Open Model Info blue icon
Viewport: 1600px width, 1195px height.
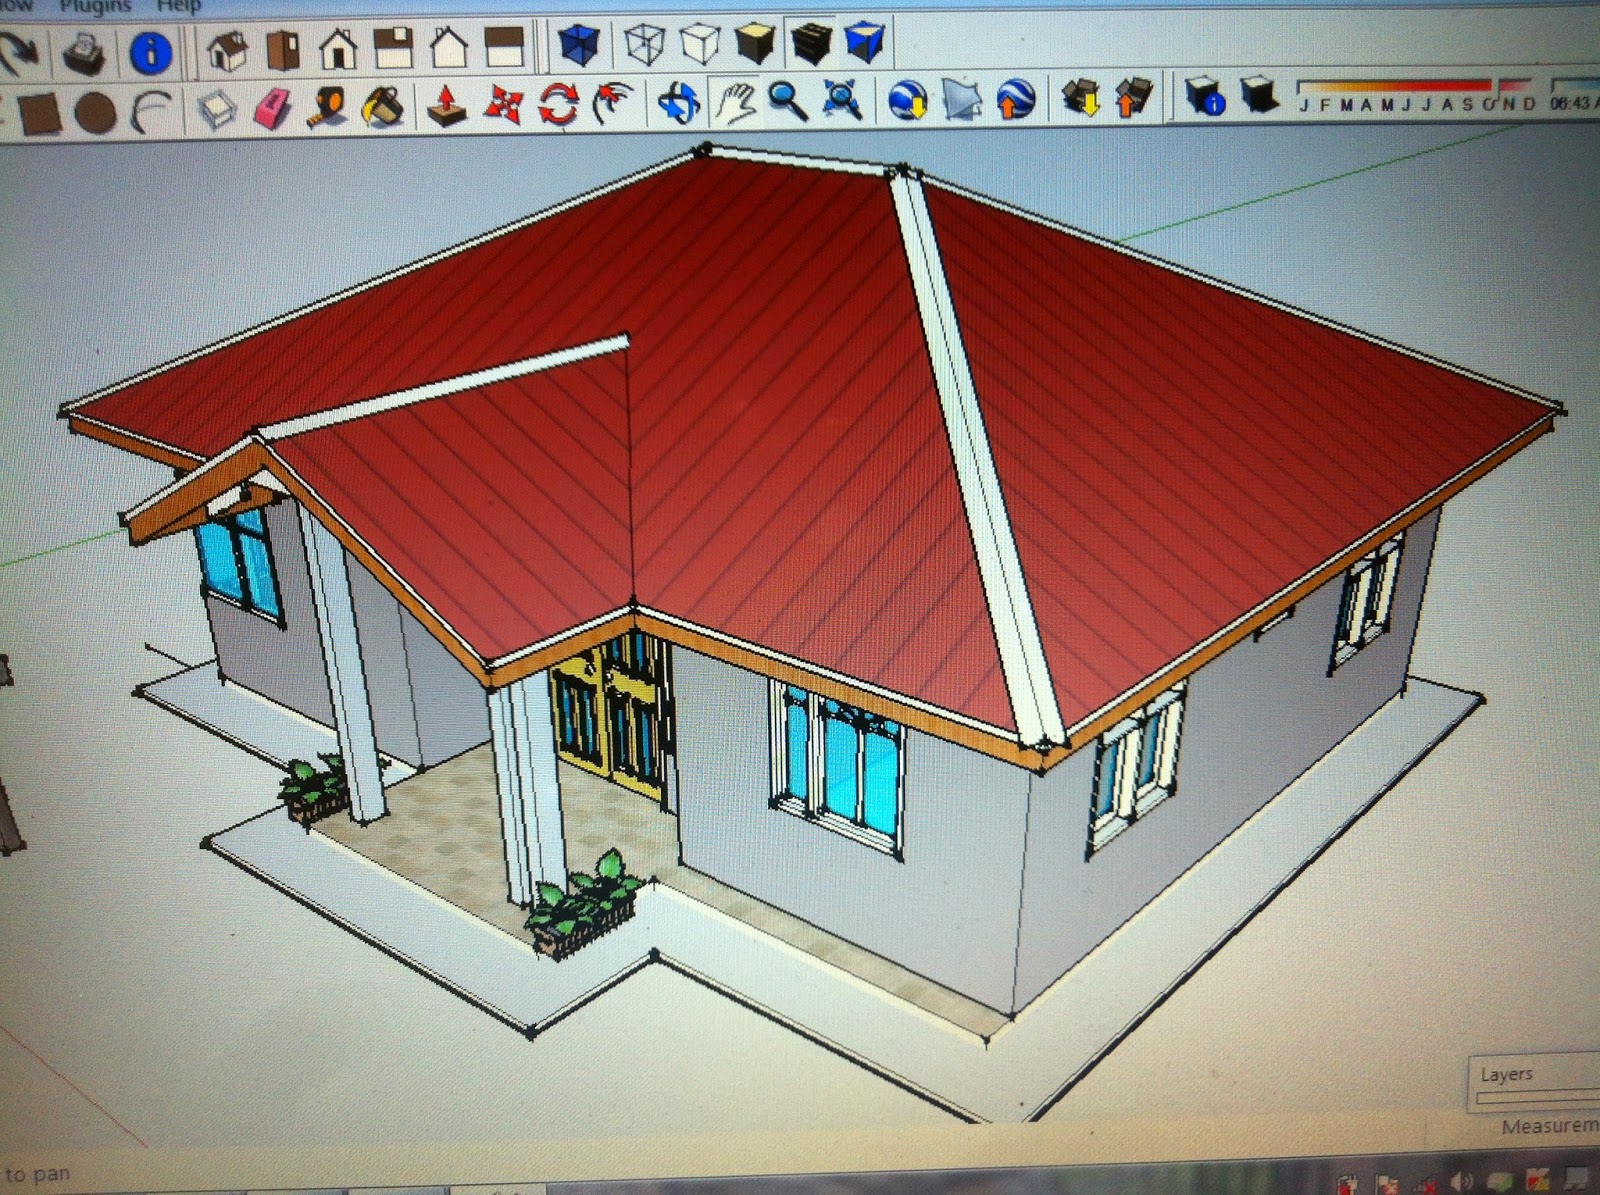[150, 52]
